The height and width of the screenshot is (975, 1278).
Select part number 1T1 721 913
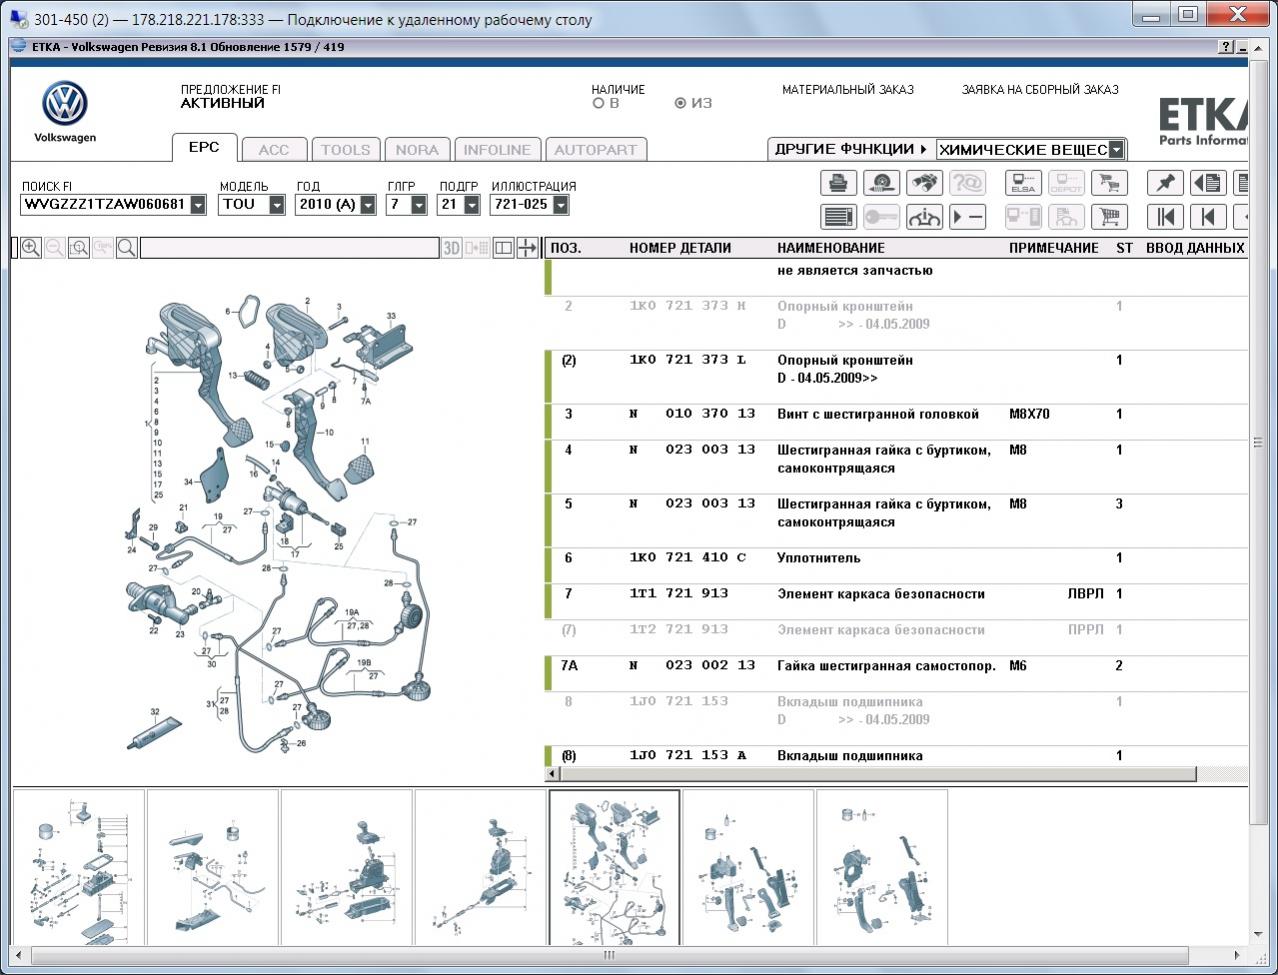click(x=679, y=594)
